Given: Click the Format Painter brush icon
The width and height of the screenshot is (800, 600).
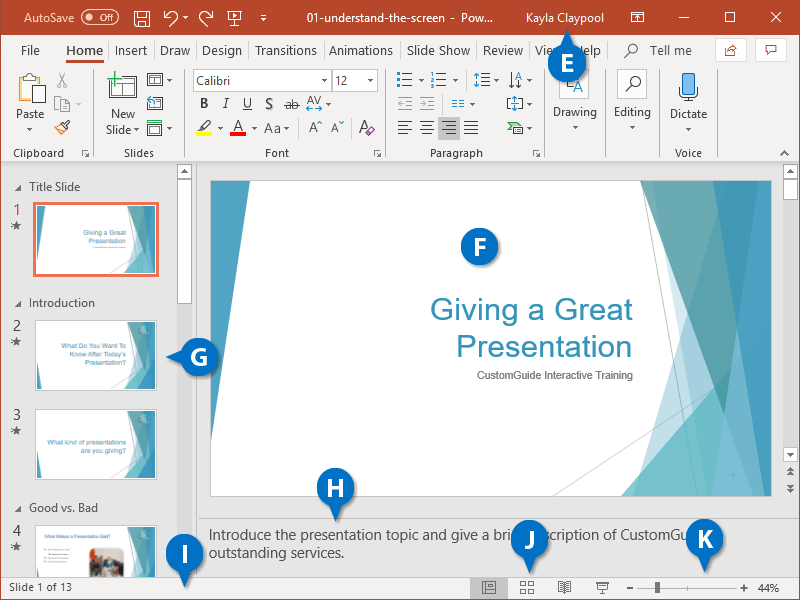Looking at the screenshot, I should [x=62, y=127].
